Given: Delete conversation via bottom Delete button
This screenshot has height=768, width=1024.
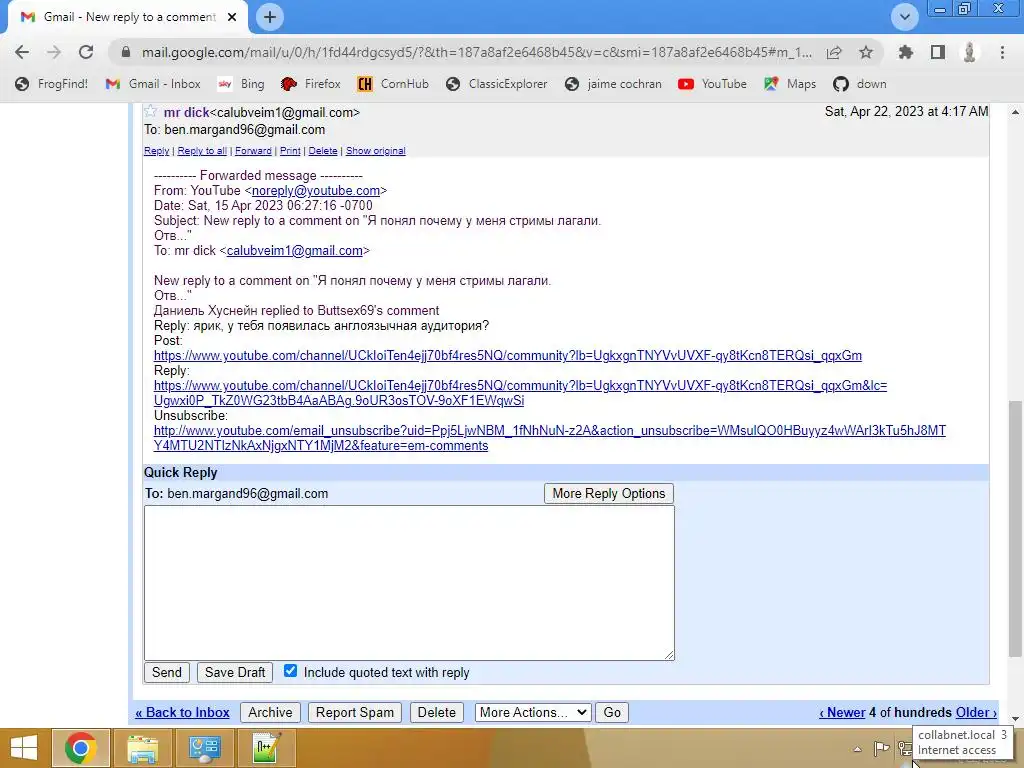Looking at the screenshot, I should click(x=436, y=712).
